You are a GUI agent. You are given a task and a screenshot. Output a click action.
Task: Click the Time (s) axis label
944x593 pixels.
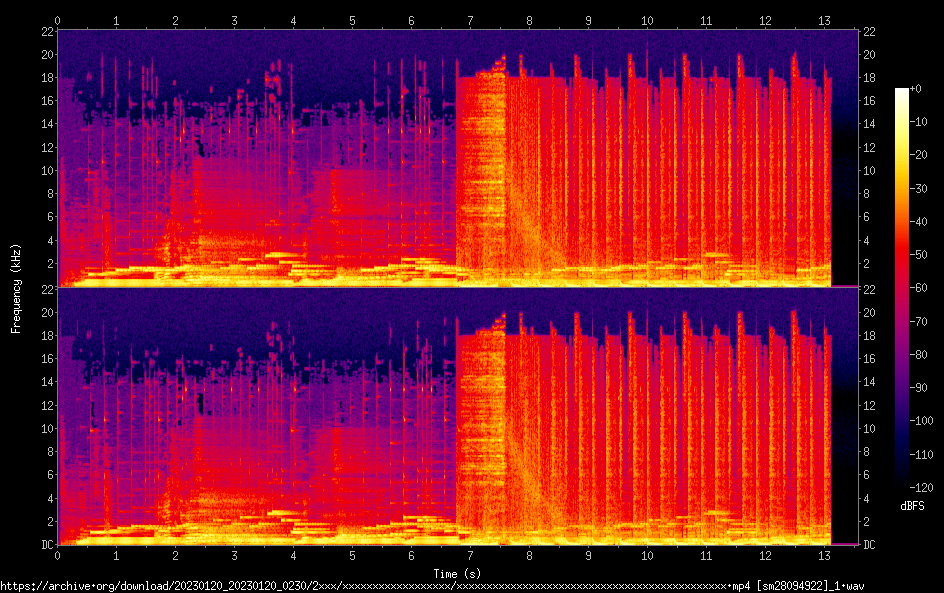tap(457, 572)
